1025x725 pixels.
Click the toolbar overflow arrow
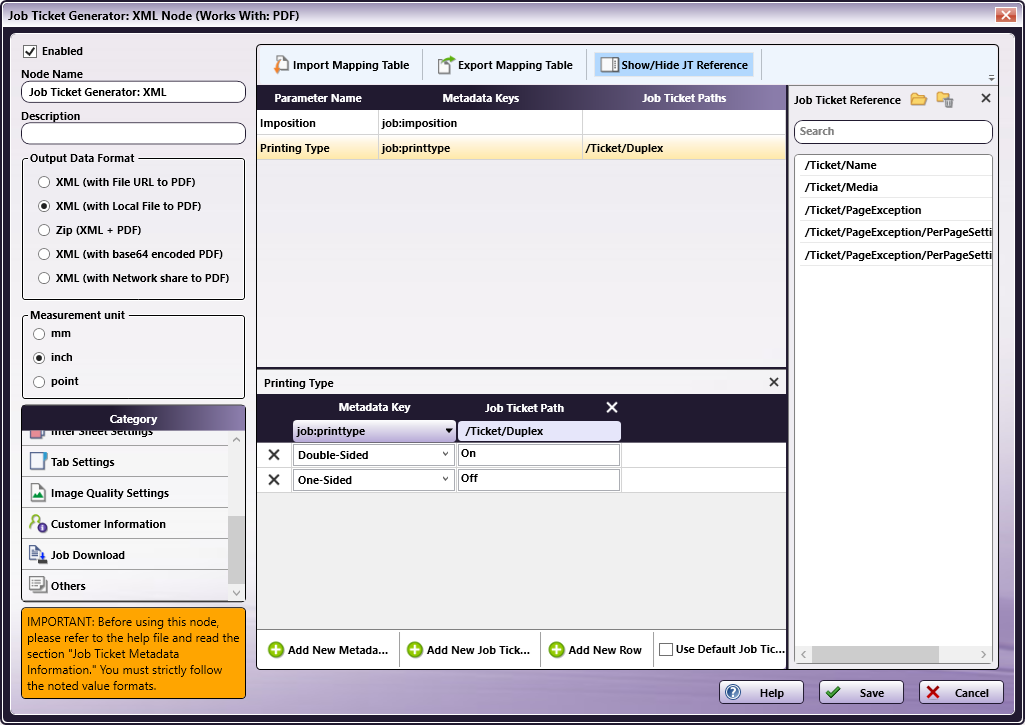point(991,78)
